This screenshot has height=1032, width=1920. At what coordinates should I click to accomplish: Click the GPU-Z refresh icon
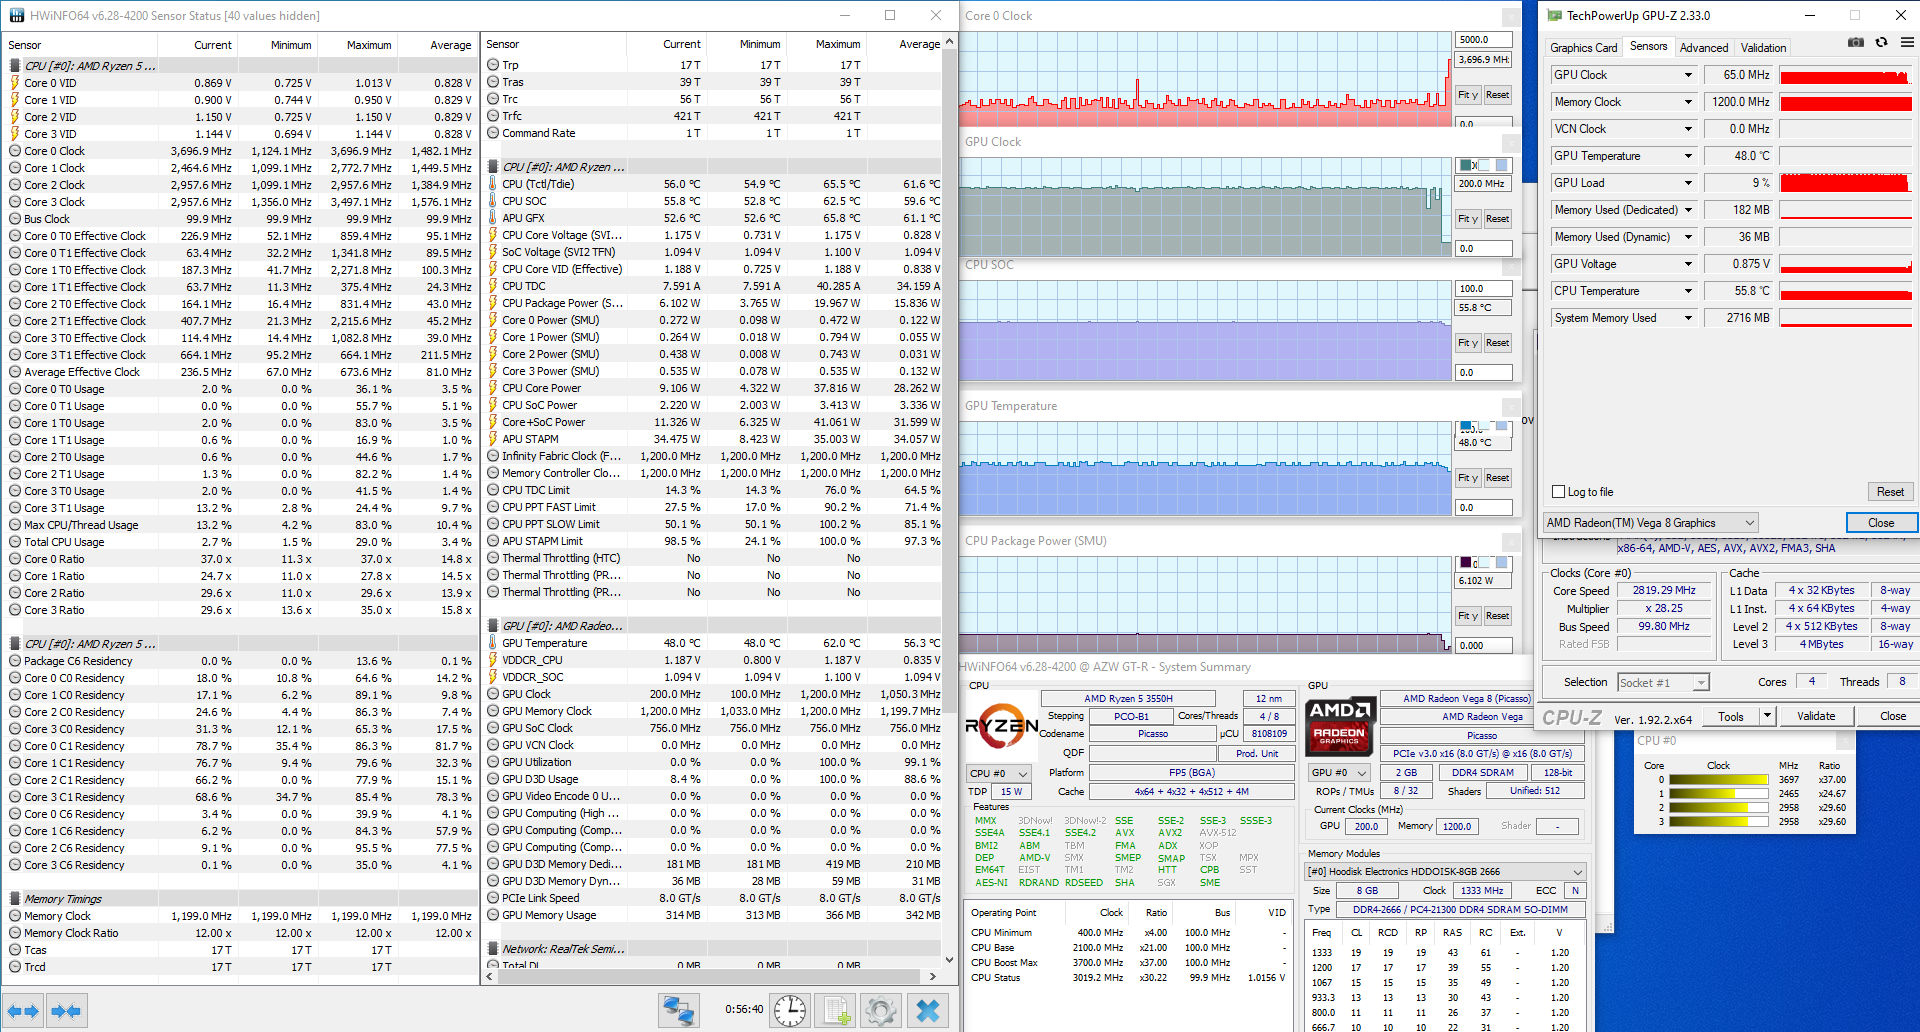pos(1881,43)
